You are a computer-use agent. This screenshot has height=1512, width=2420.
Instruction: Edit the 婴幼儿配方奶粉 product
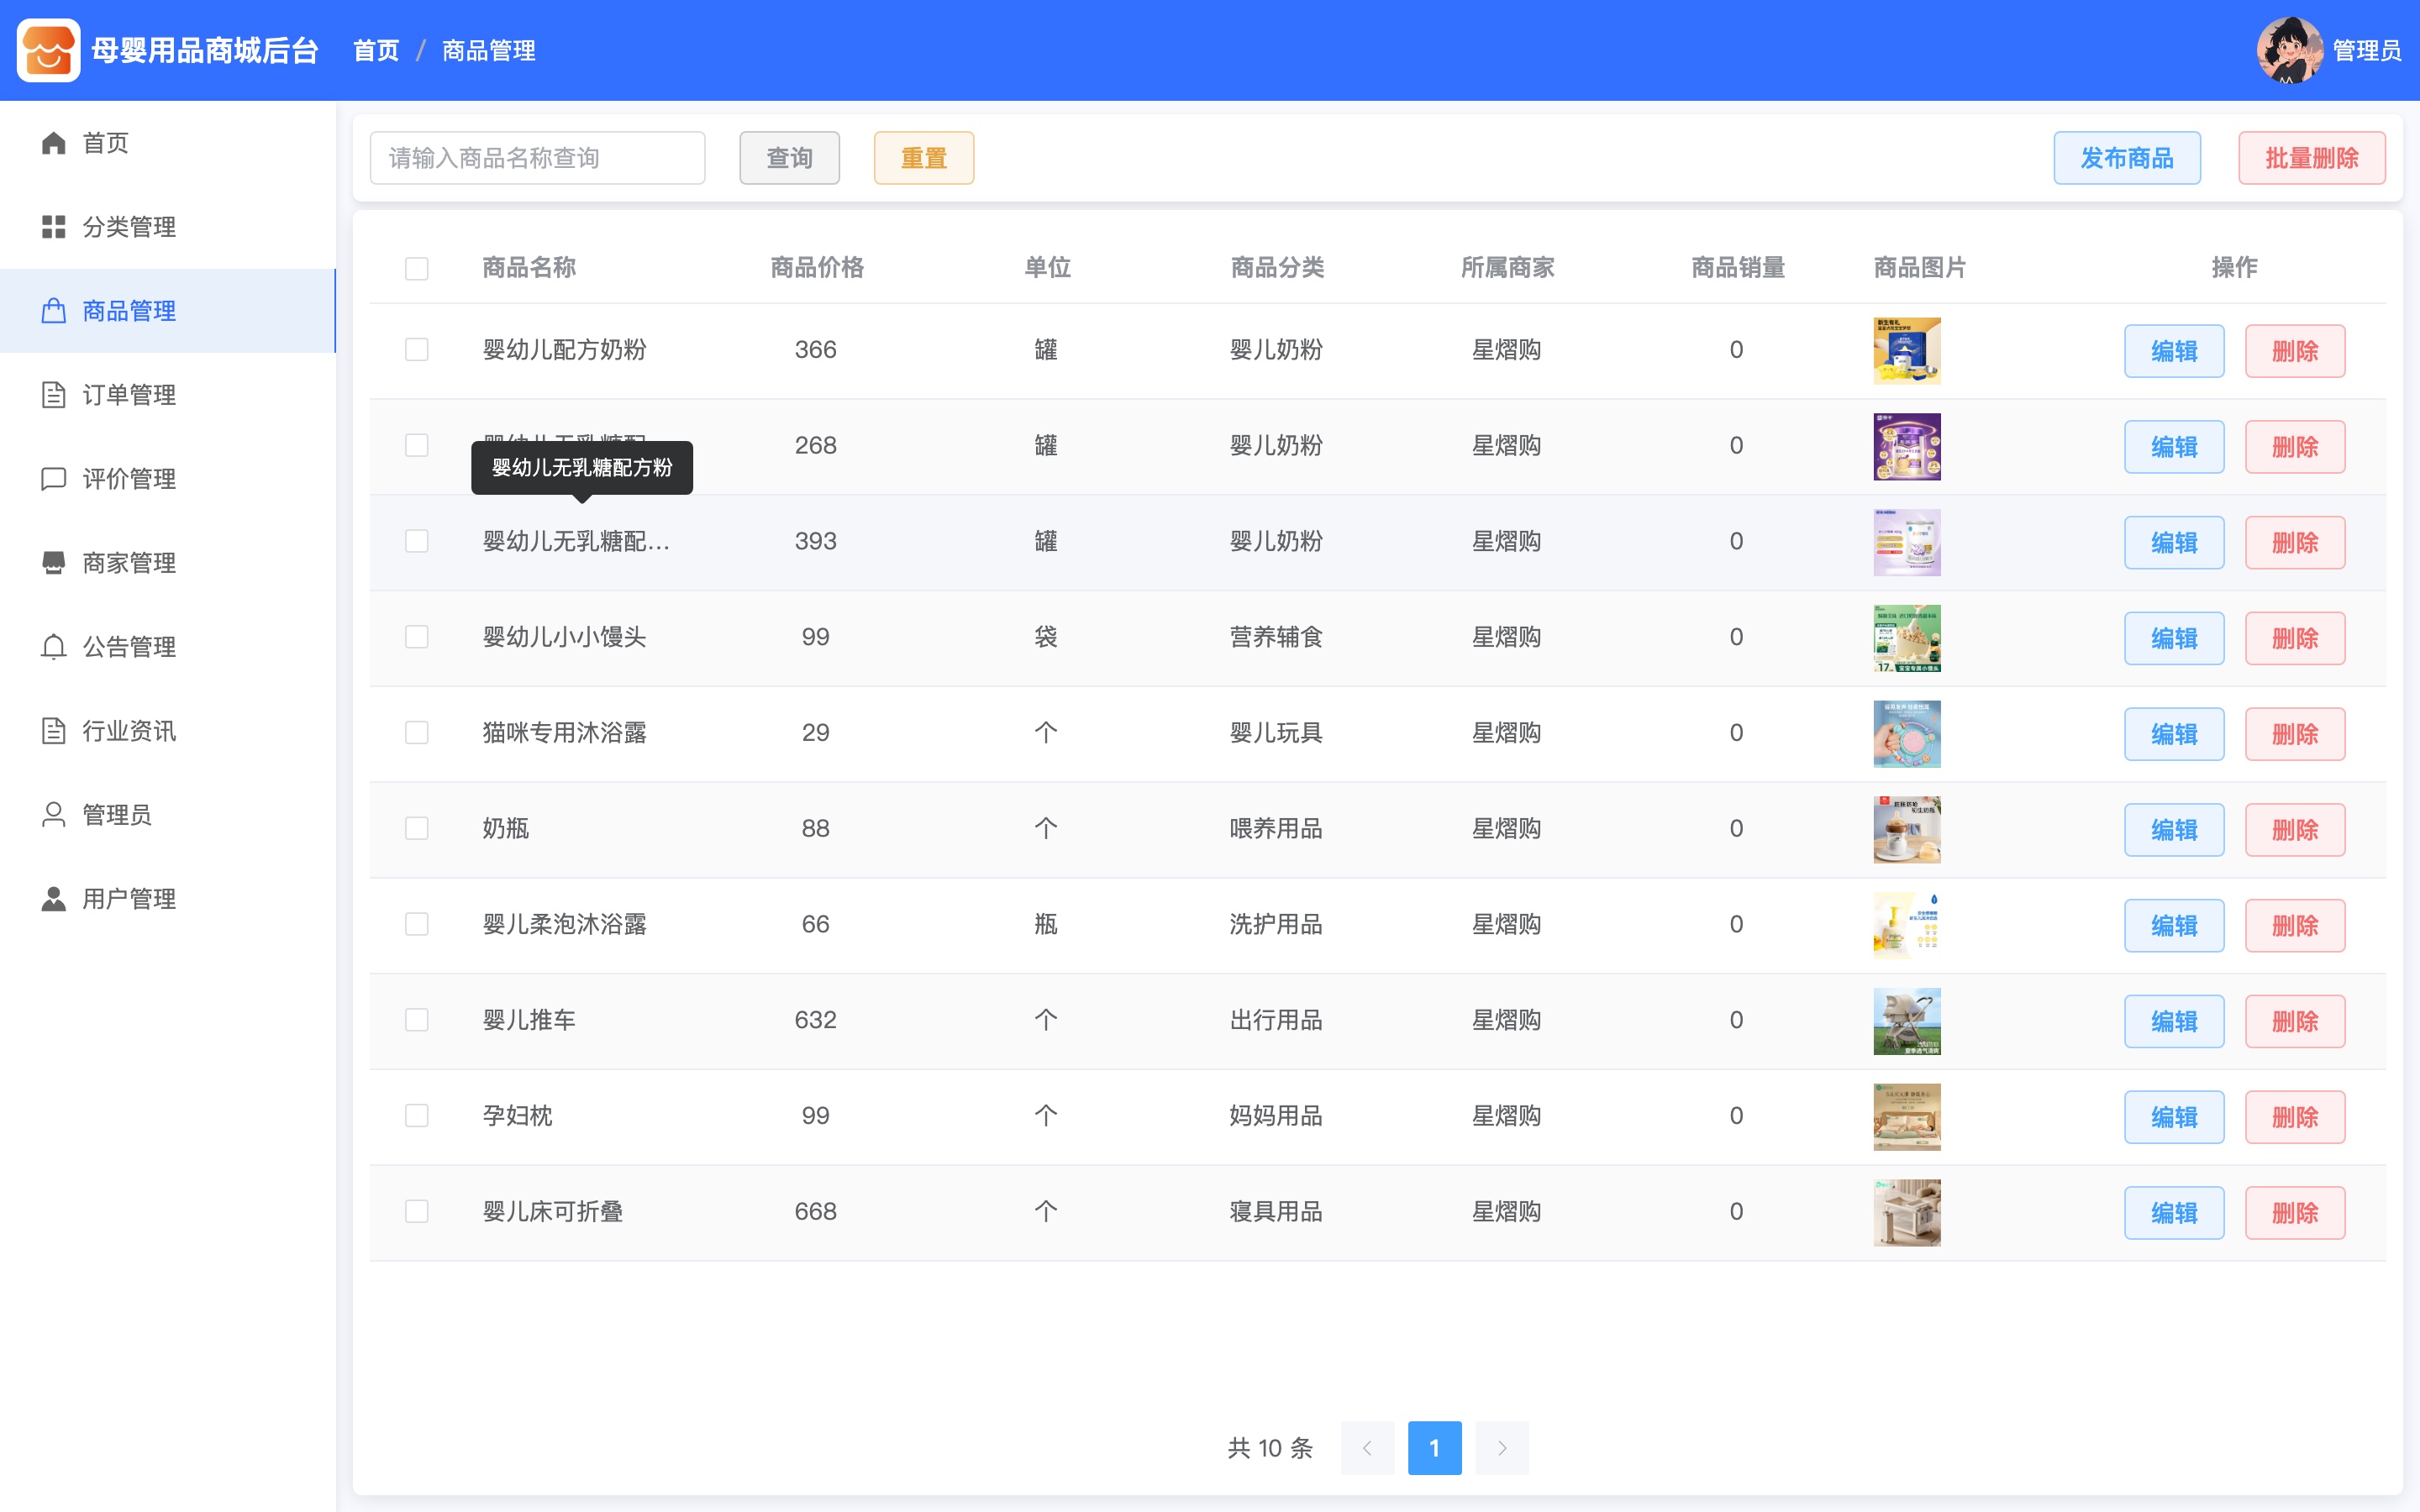2174,351
